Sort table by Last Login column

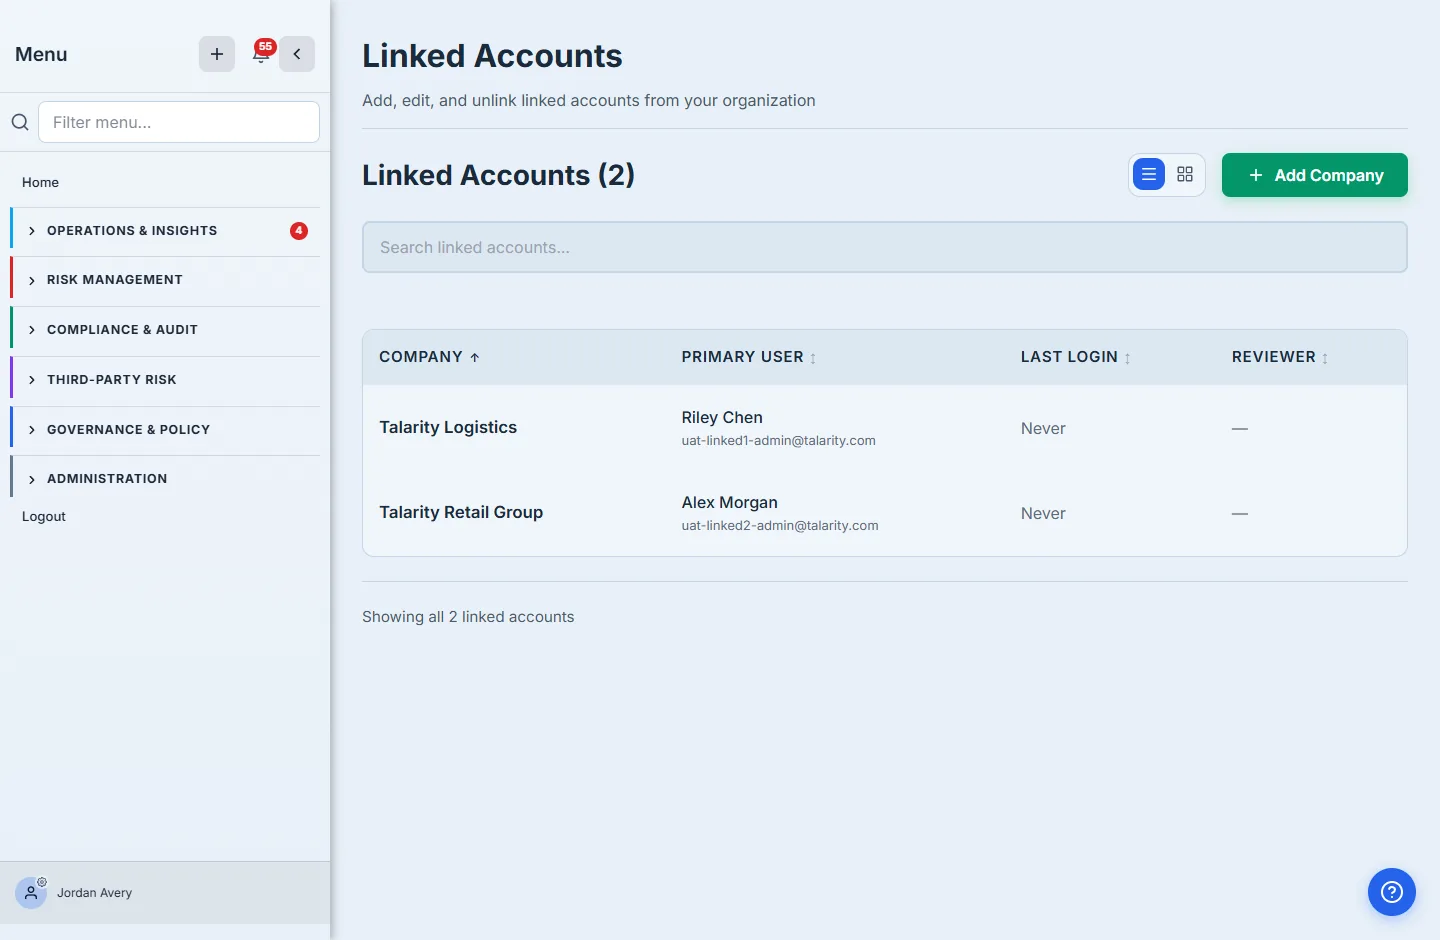[1076, 357]
